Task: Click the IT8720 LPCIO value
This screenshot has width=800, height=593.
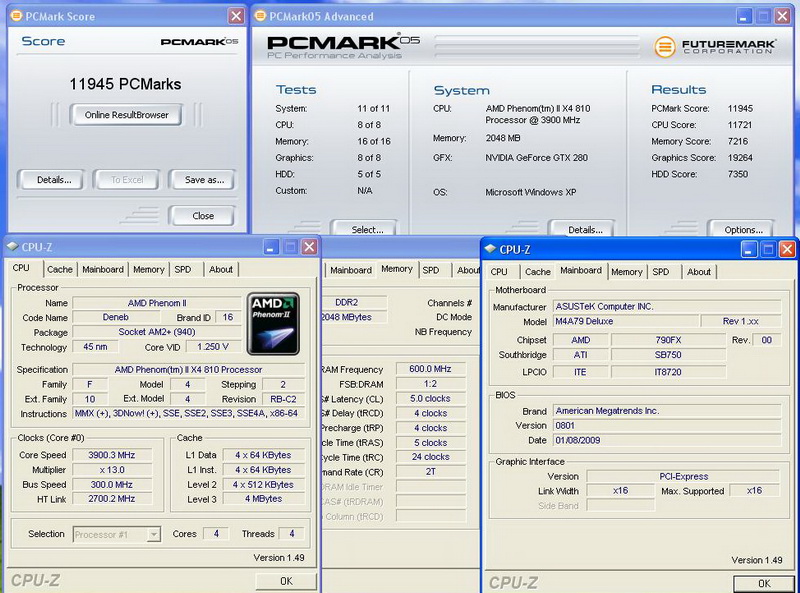Action: pos(668,372)
